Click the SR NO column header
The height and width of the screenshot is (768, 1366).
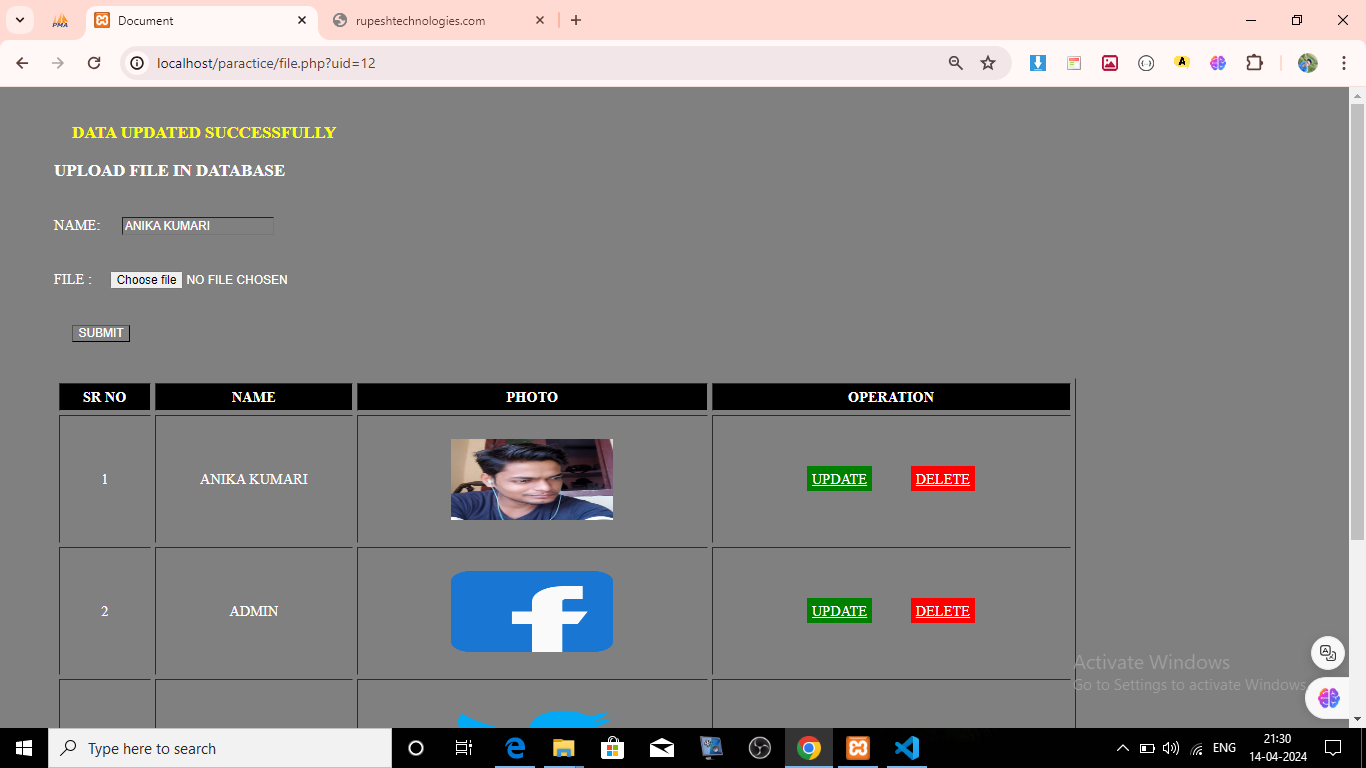[105, 397]
